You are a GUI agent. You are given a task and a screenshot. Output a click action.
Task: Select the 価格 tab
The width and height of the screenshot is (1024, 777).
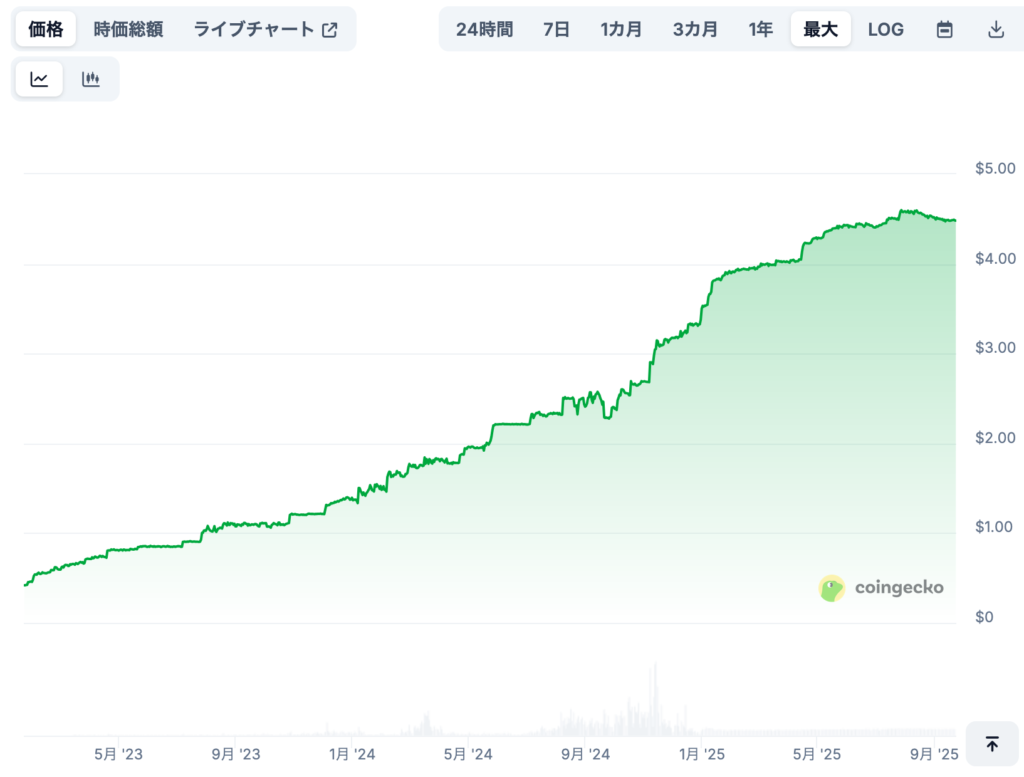tap(46, 29)
